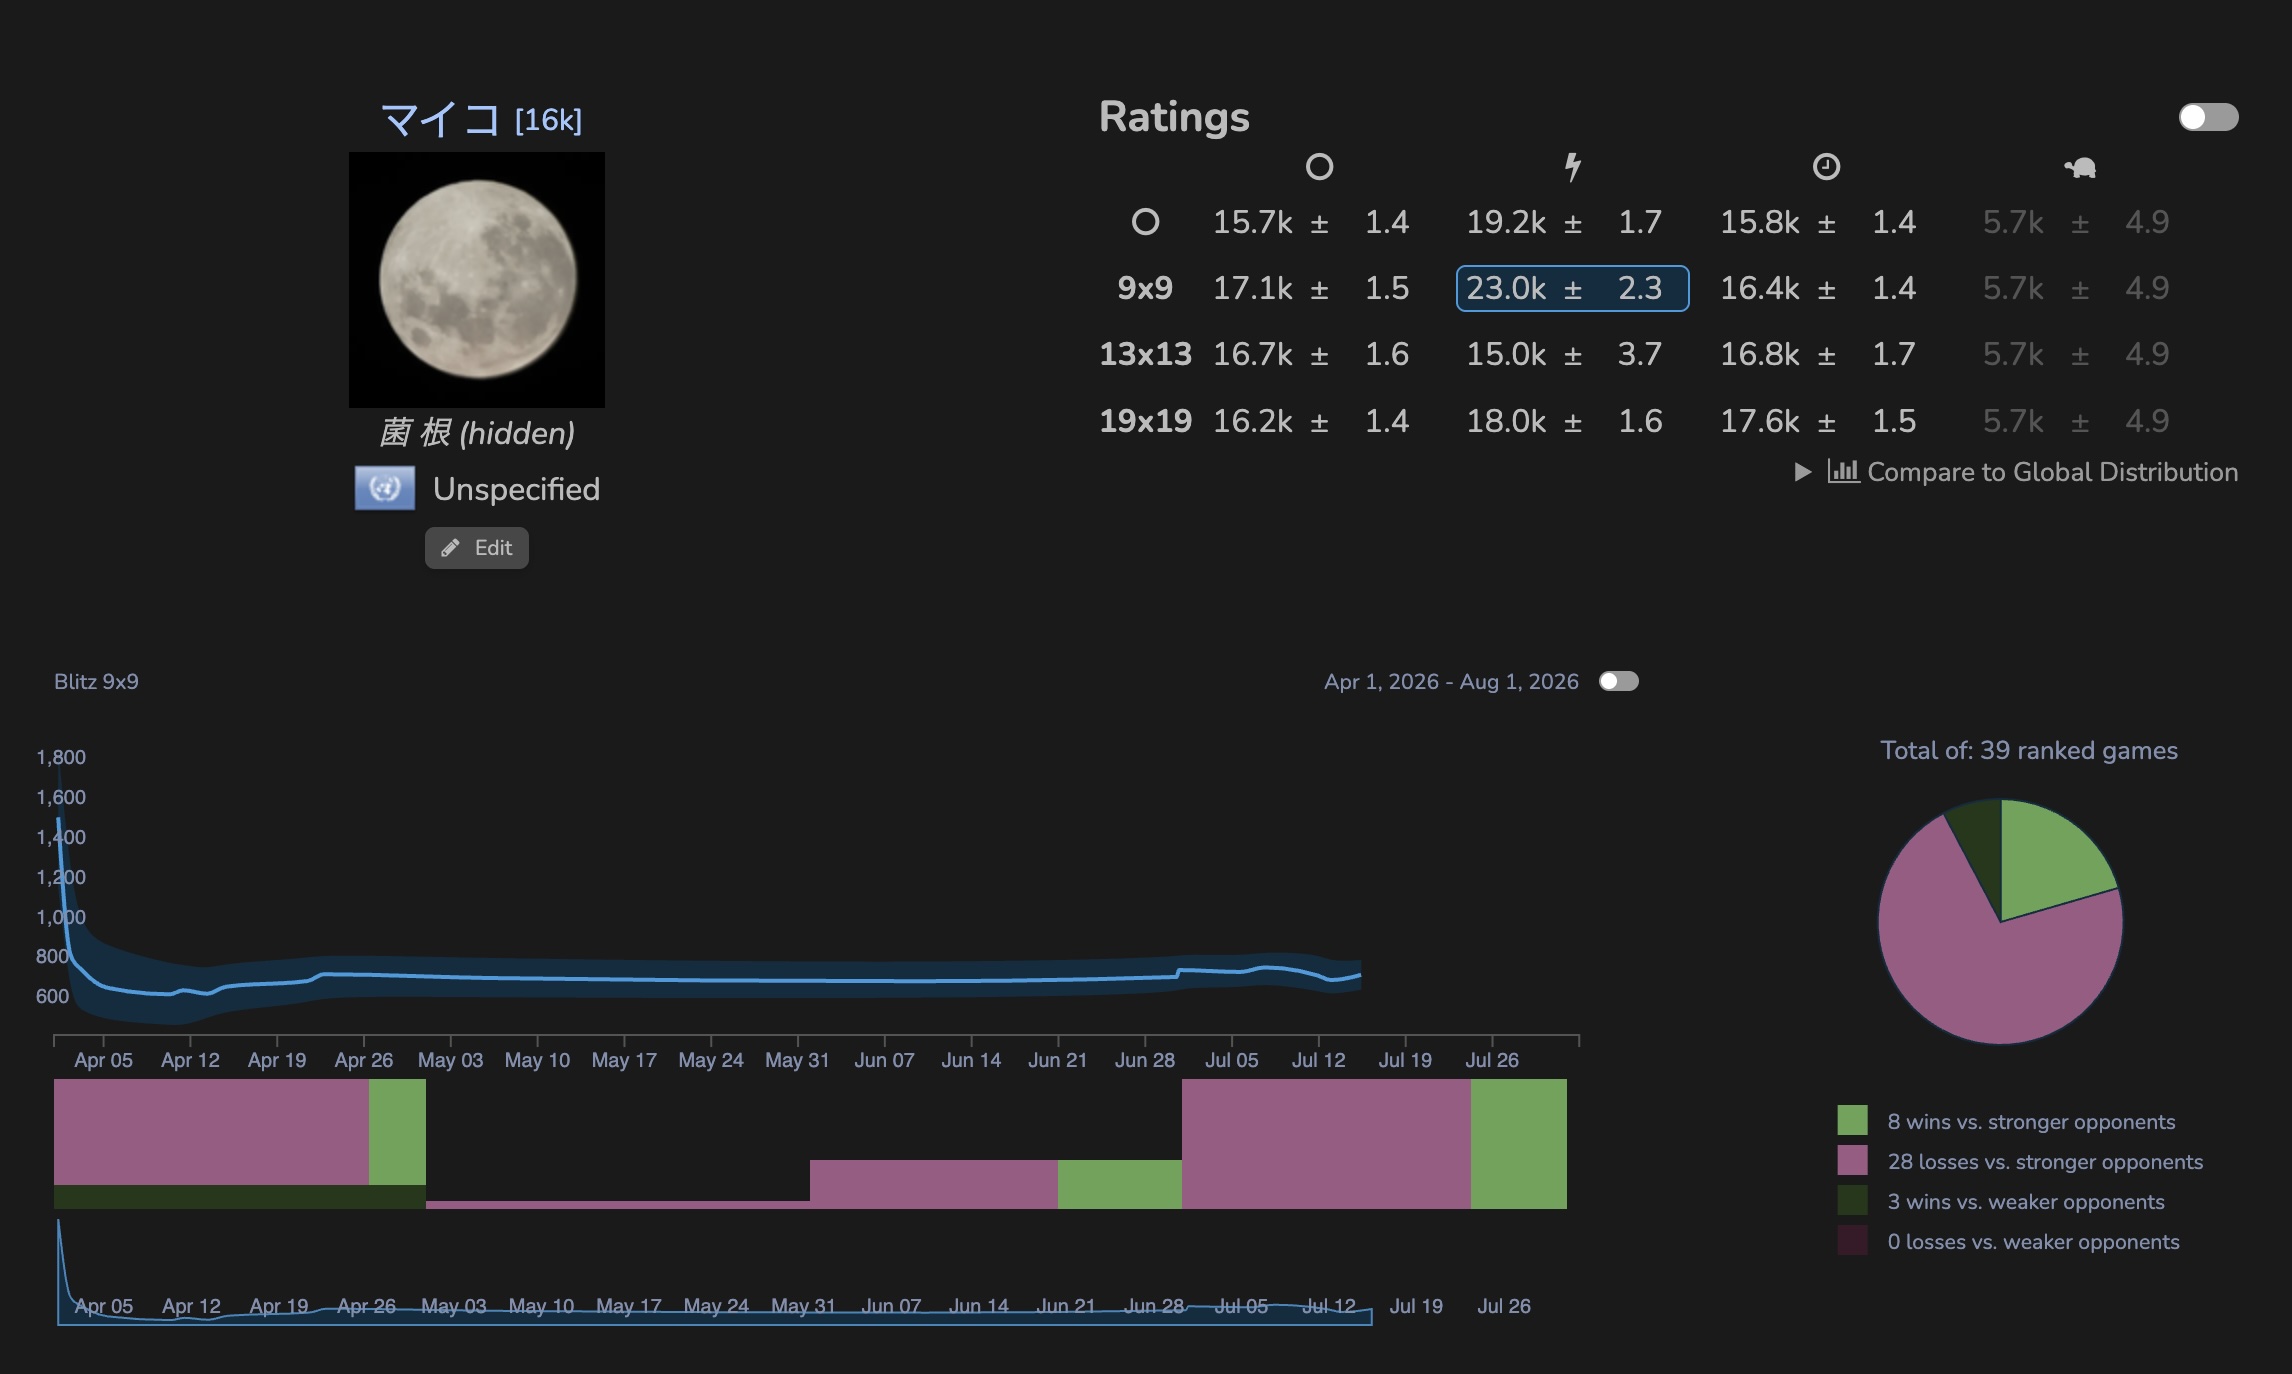Toggle the switch beside Ratings heading
The image size is (2292, 1374).
point(2208,117)
